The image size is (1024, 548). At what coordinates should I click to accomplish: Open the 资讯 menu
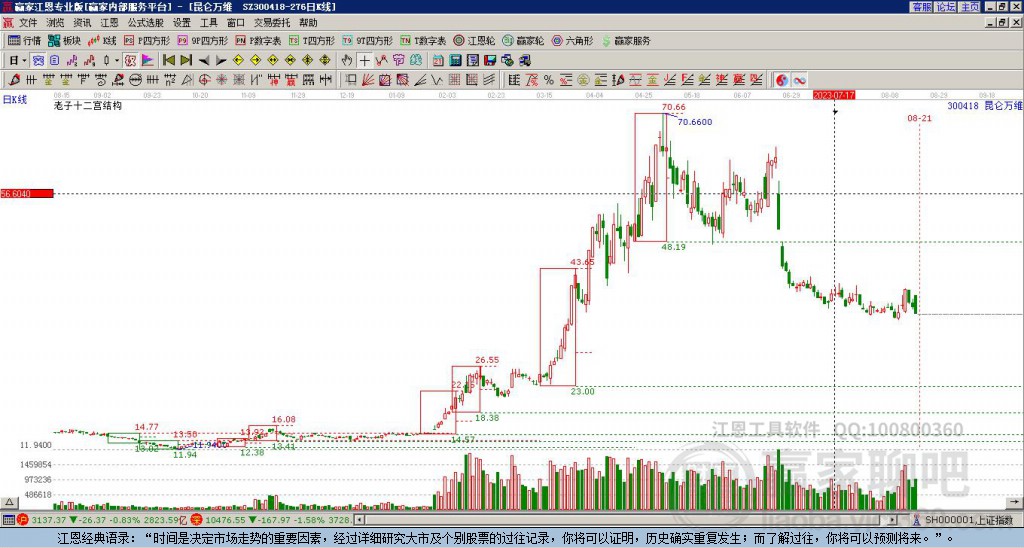[82, 23]
